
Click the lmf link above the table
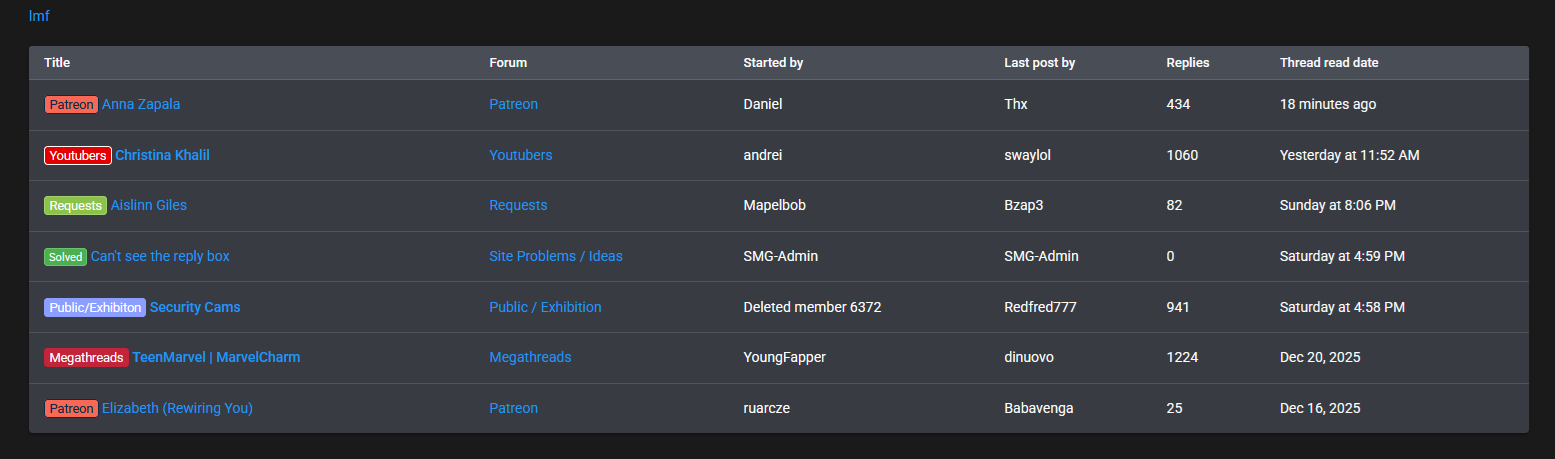39,16
